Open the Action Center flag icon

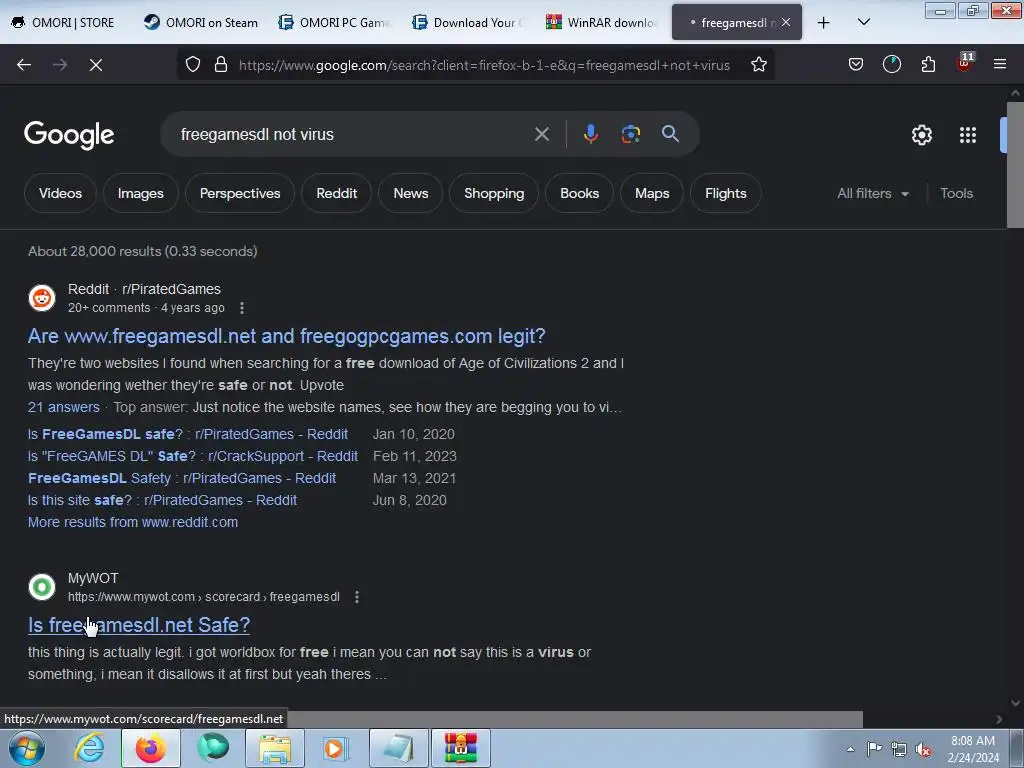(874, 749)
